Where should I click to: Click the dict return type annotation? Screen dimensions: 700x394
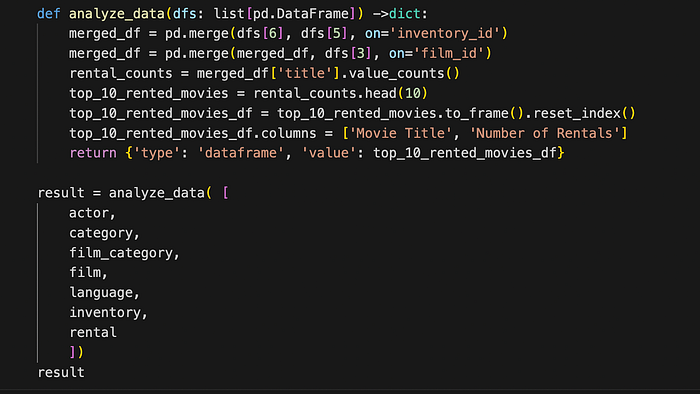405,14
